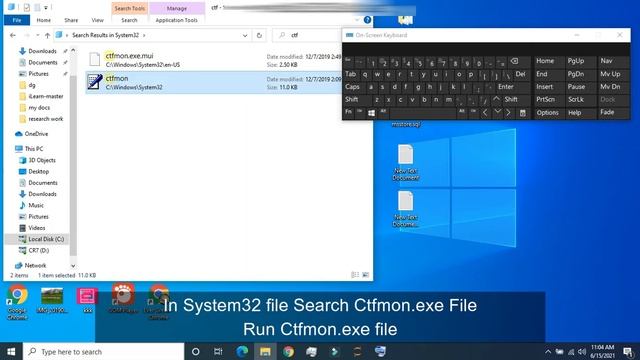Click the search box containing ctf
Viewport: 640px width, 360px height.
coord(307,36)
